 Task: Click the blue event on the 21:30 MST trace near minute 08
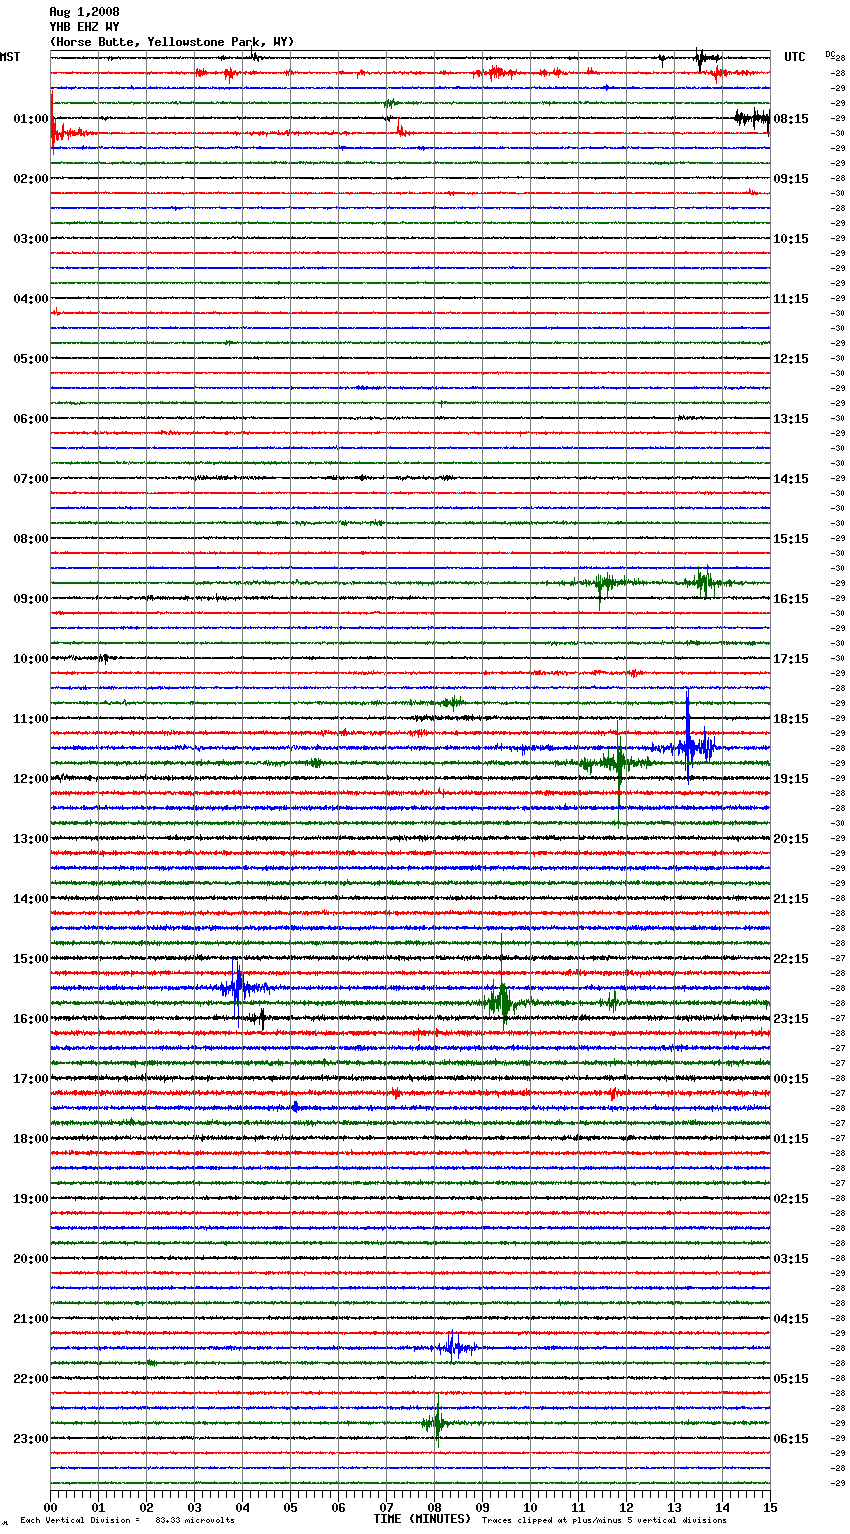(x=453, y=1347)
